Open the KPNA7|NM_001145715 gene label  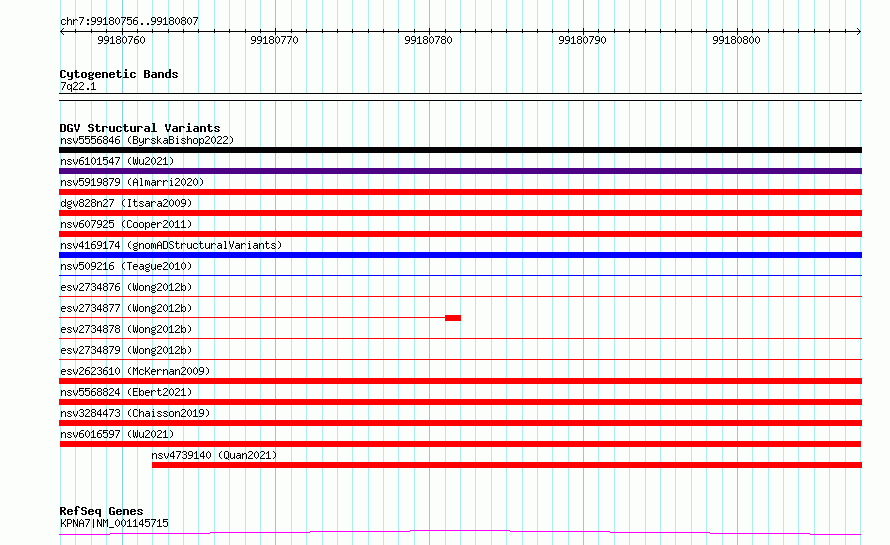(114, 523)
